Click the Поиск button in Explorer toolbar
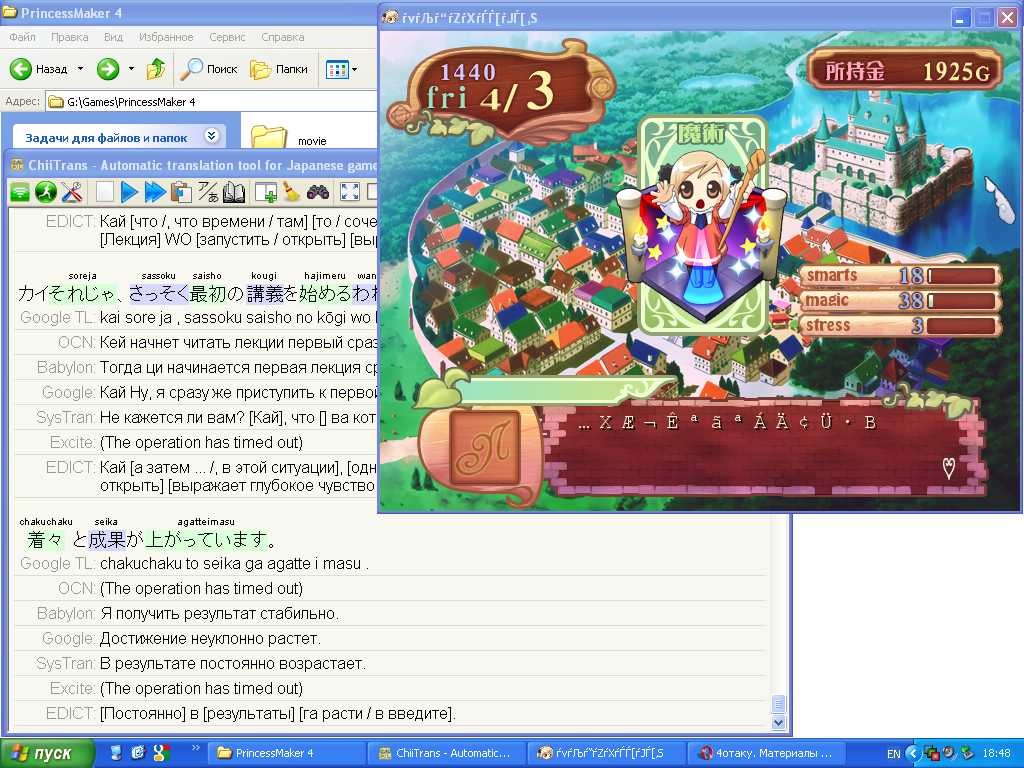This screenshot has width=1024, height=768. (209, 69)
